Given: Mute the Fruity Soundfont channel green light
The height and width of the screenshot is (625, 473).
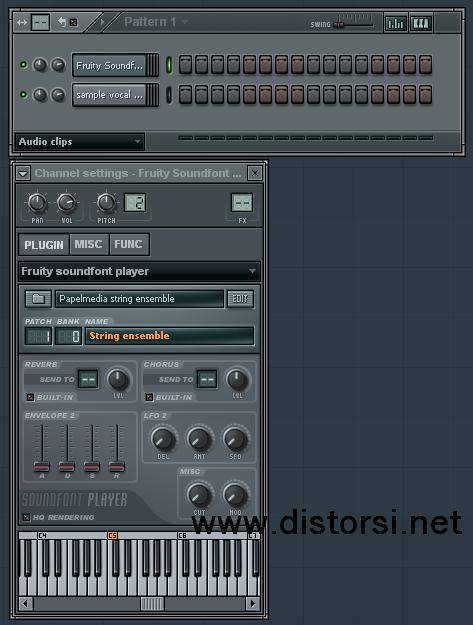Looking at the screenshot, I should 24,65.
